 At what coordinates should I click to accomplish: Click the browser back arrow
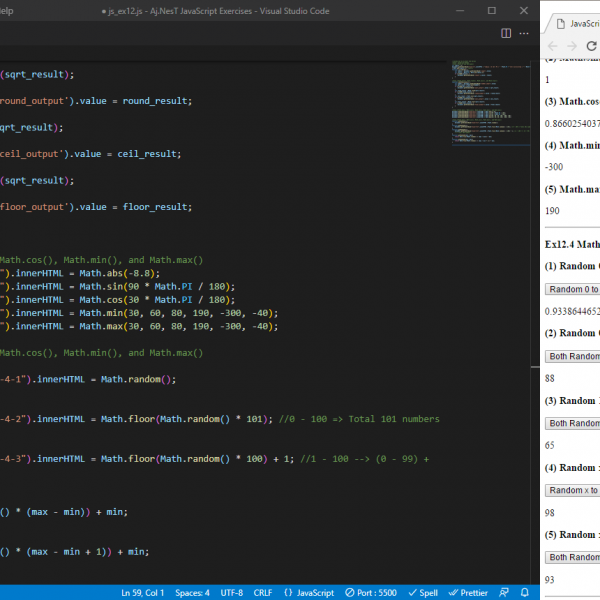[x=553, y=46]
